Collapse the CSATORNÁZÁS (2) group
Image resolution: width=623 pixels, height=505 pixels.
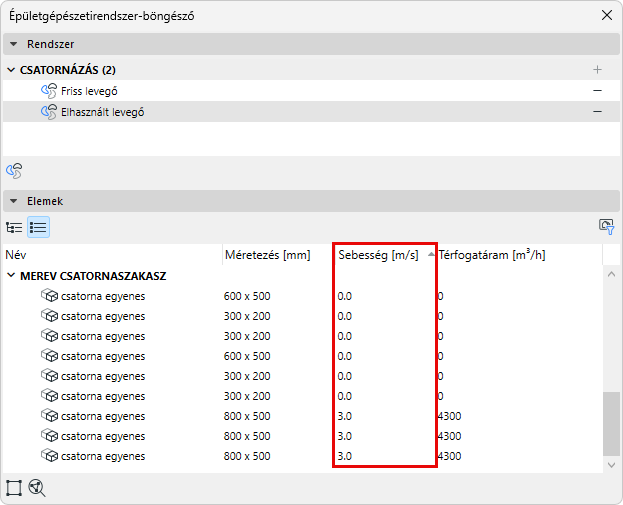point(12,70)
